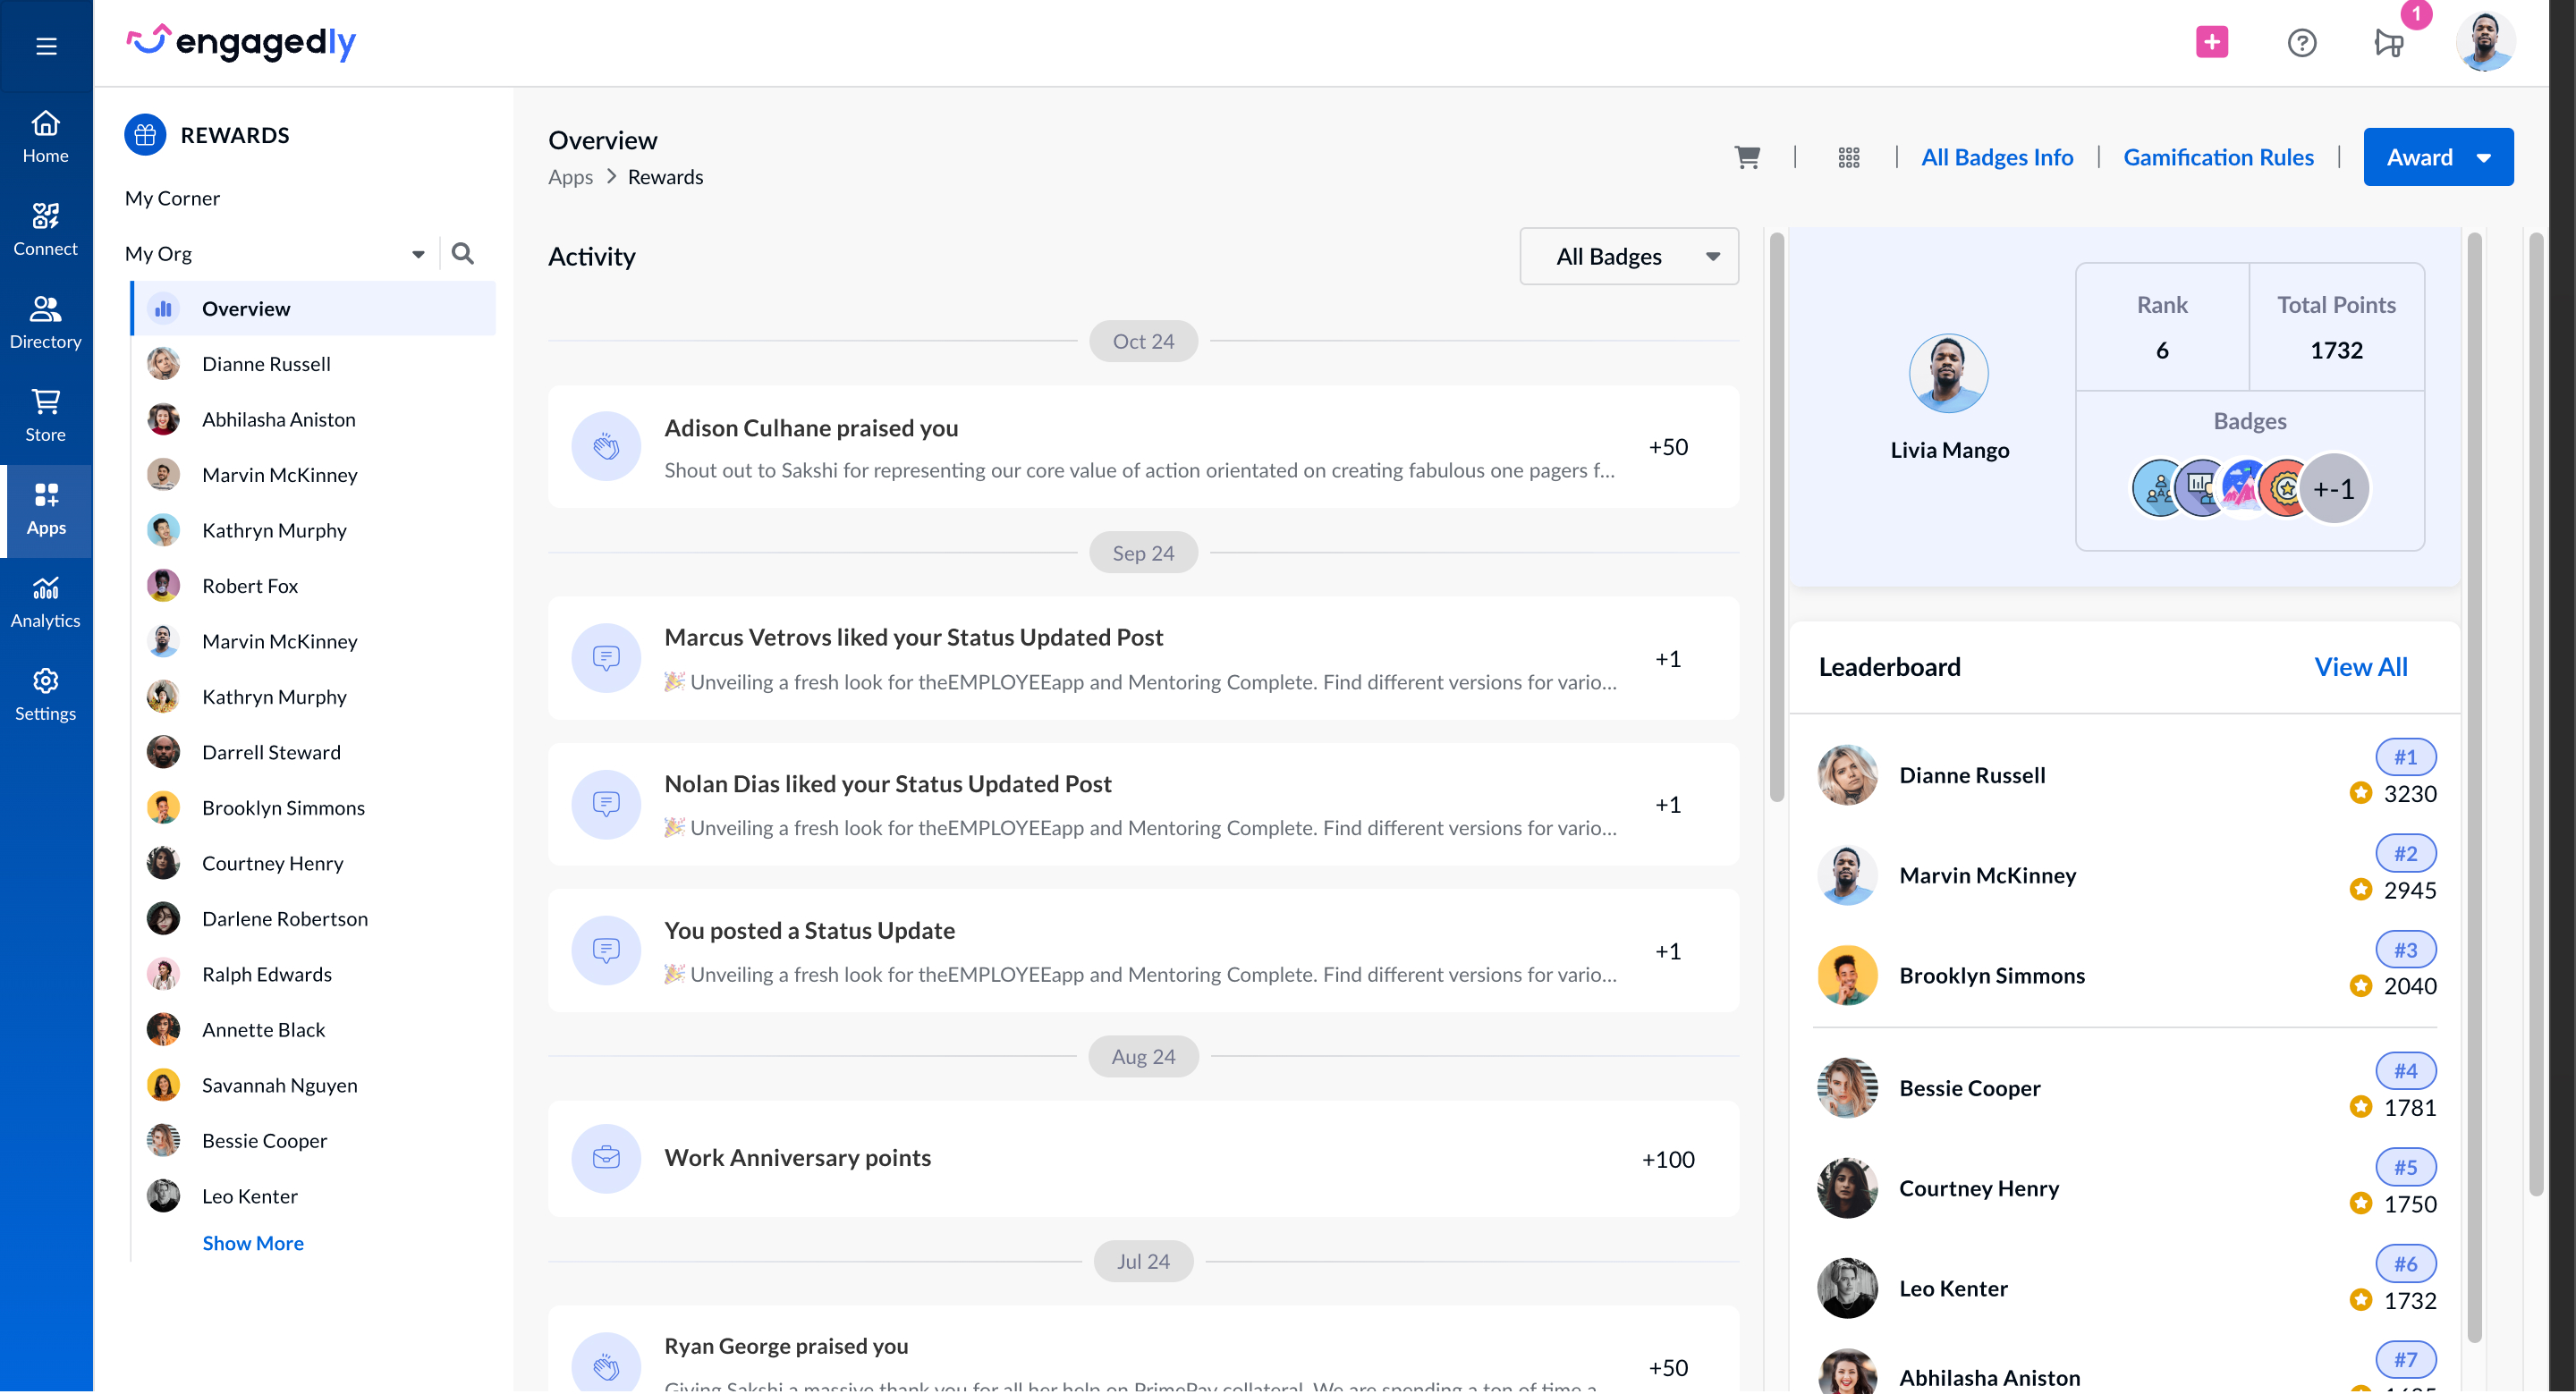Open Settings from the sidebar
The image size is (2576, 1394).
click(x=46, y=694)
